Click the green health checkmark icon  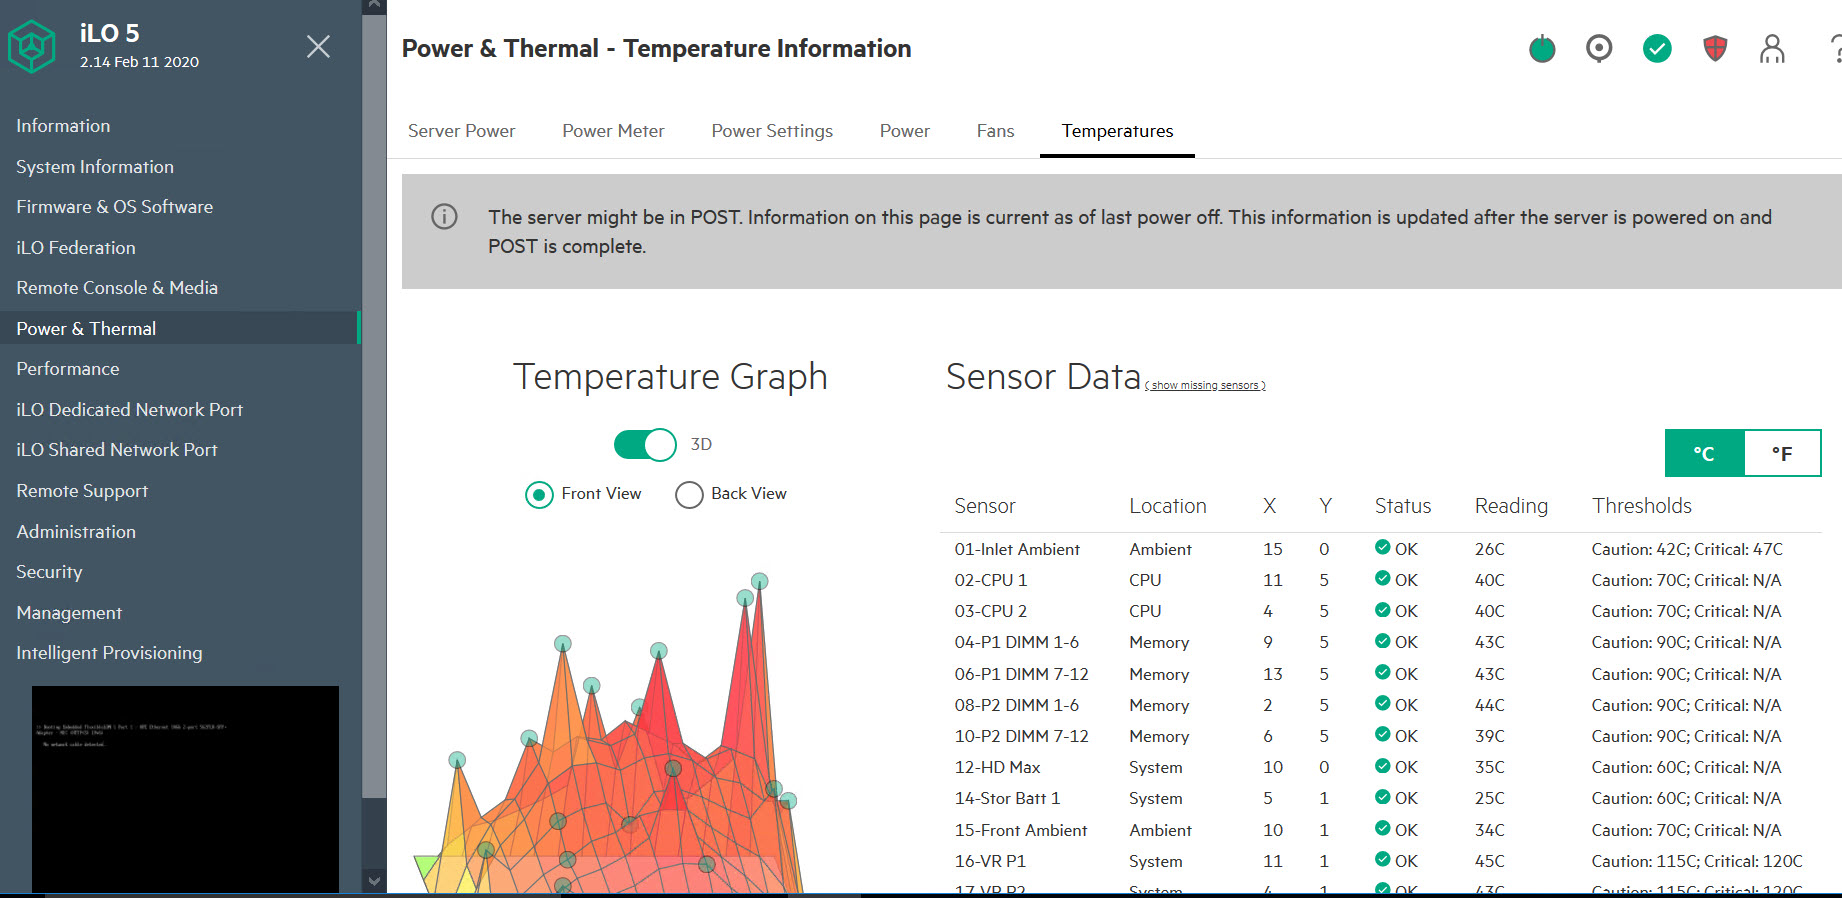point(1657,48)
